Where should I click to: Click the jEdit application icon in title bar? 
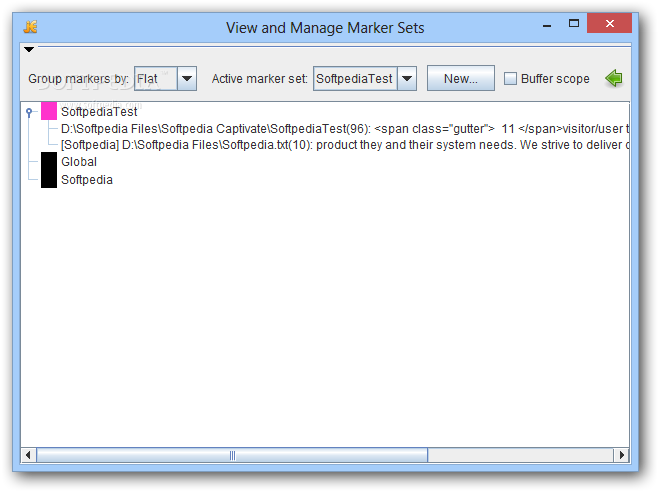point(30,27)
